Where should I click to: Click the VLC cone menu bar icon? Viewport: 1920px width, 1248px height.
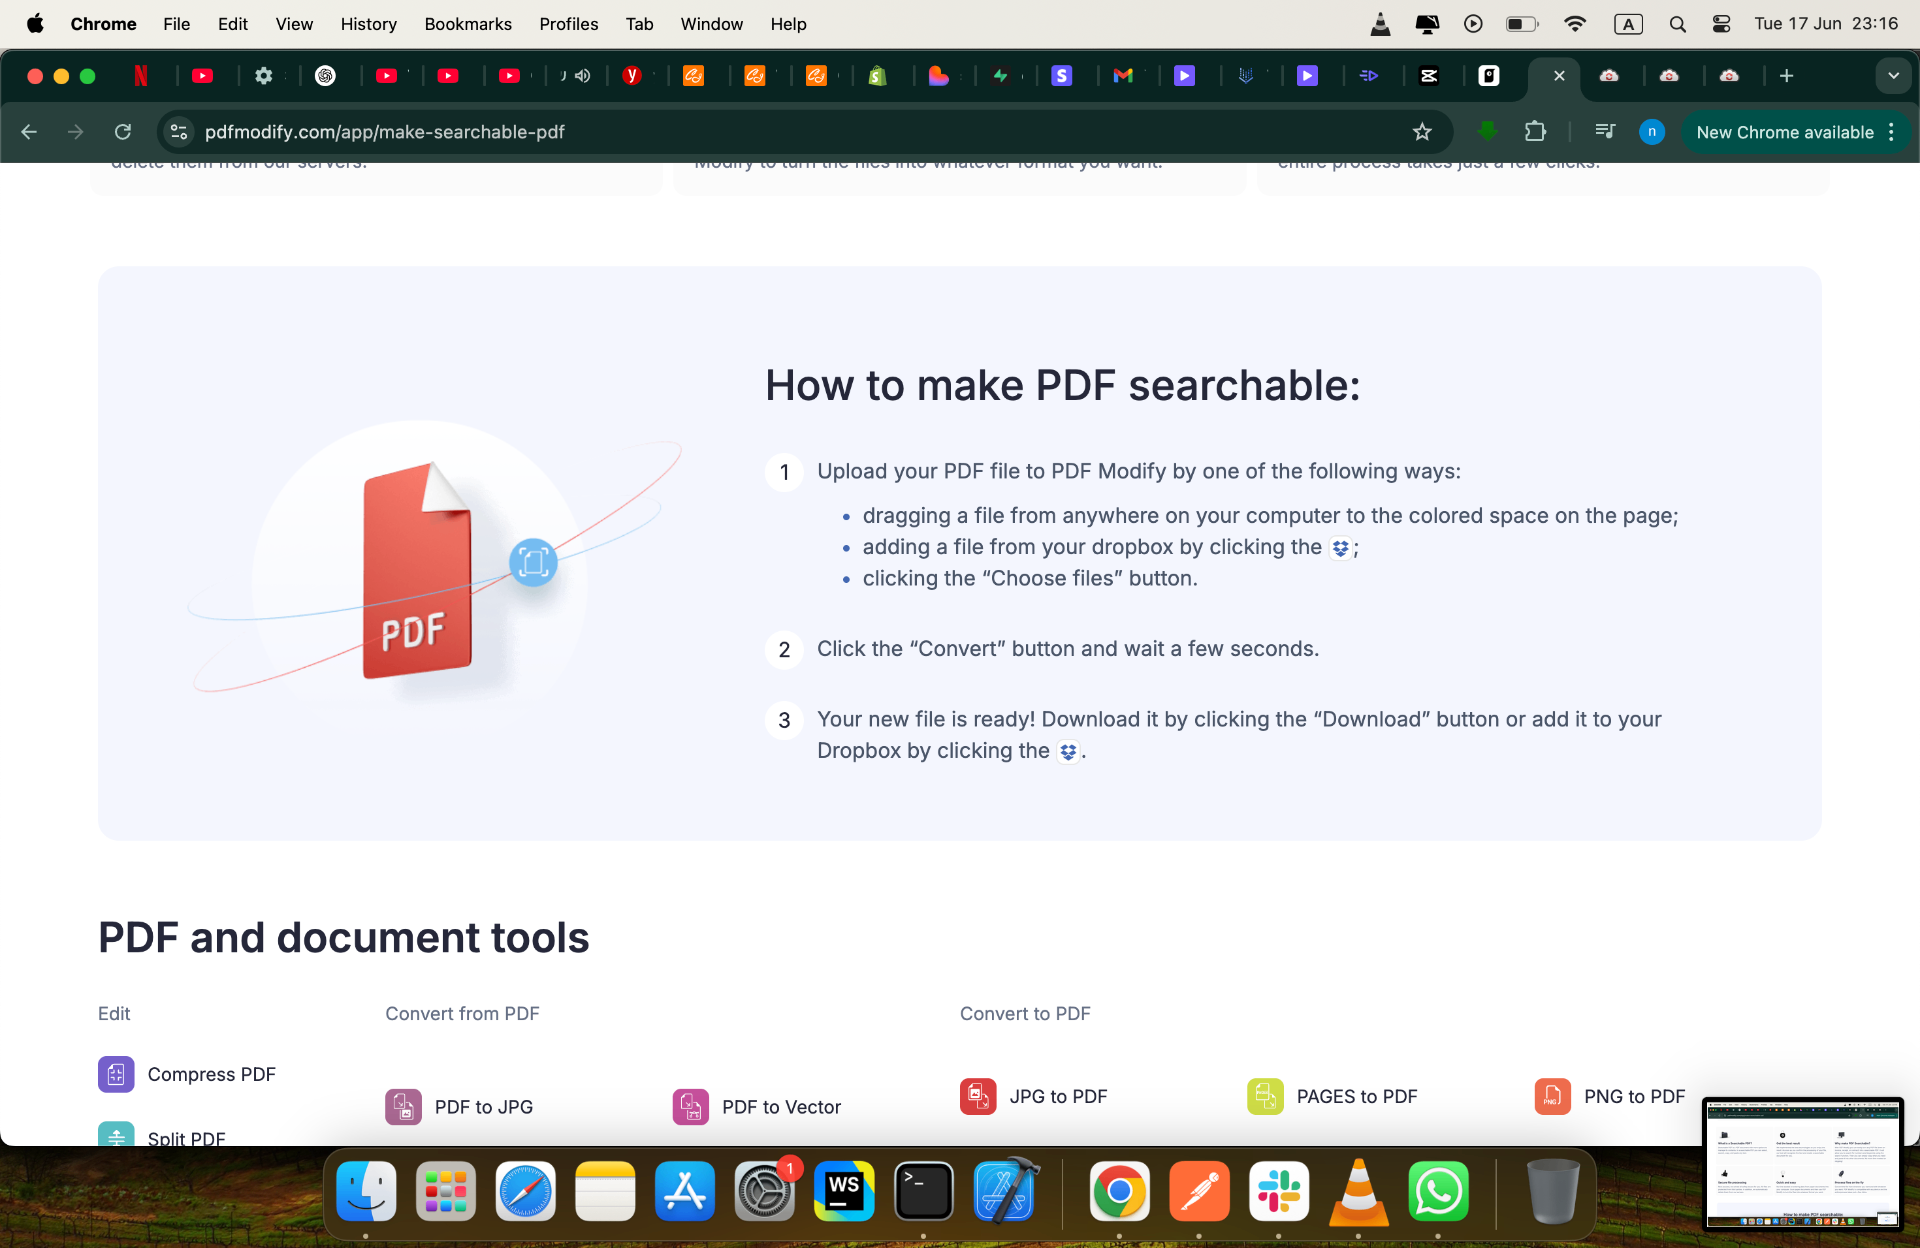click(x=1380, y=24)
